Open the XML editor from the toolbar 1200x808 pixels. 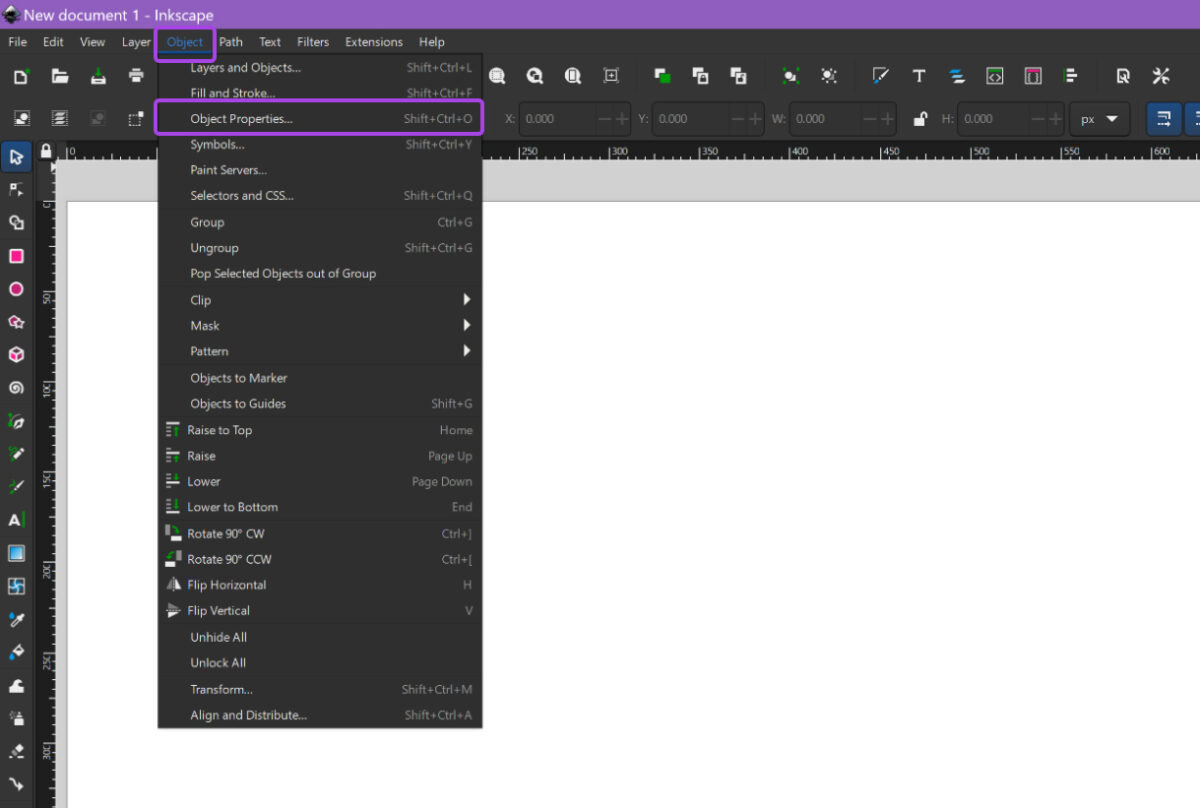994,75
